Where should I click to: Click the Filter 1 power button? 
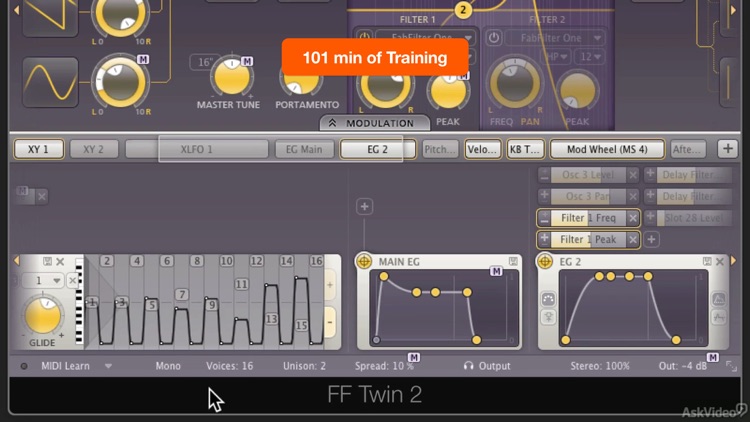point(364,36)
